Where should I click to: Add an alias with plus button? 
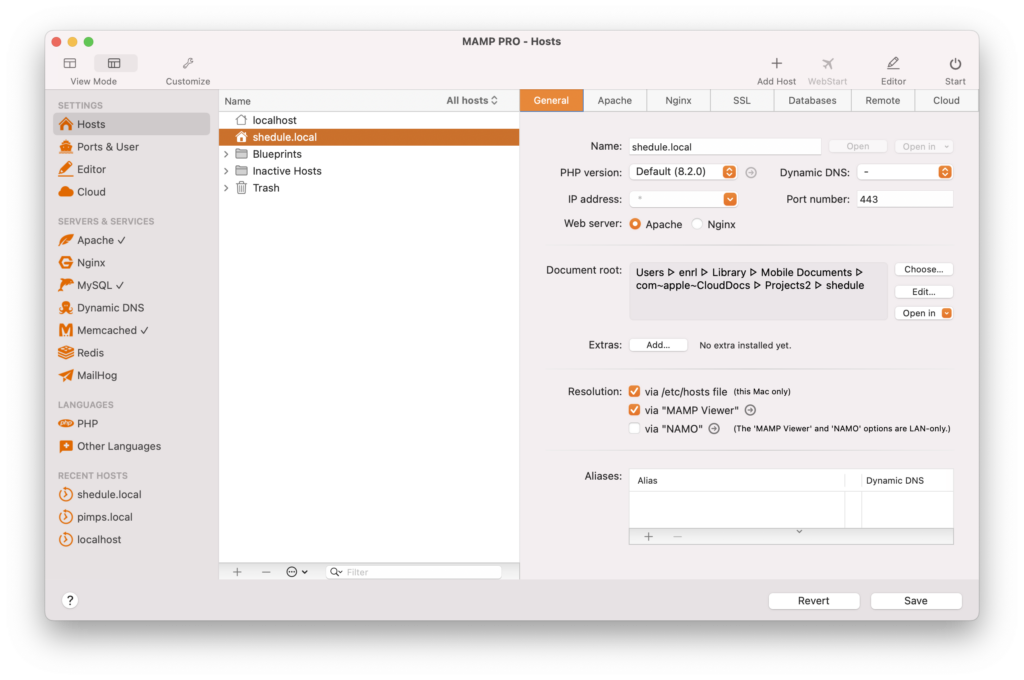[648, 536]
